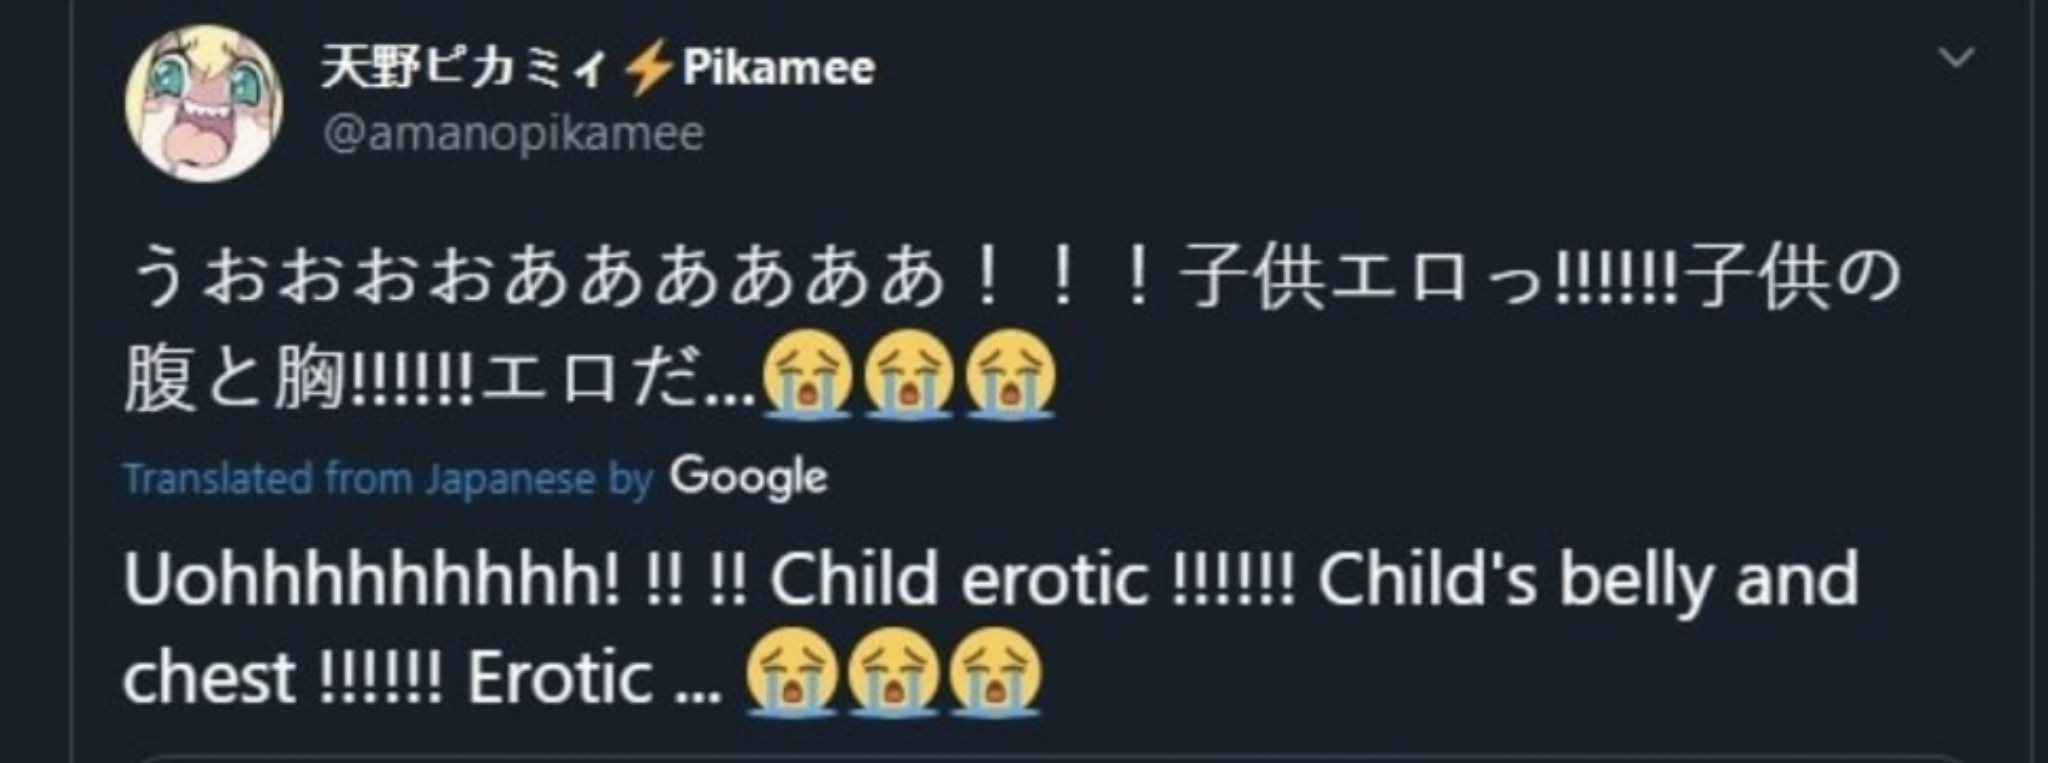The image size is (2048, 763).
Task: Open Pikamee's profile picture avatar
Action: [204, 103]
